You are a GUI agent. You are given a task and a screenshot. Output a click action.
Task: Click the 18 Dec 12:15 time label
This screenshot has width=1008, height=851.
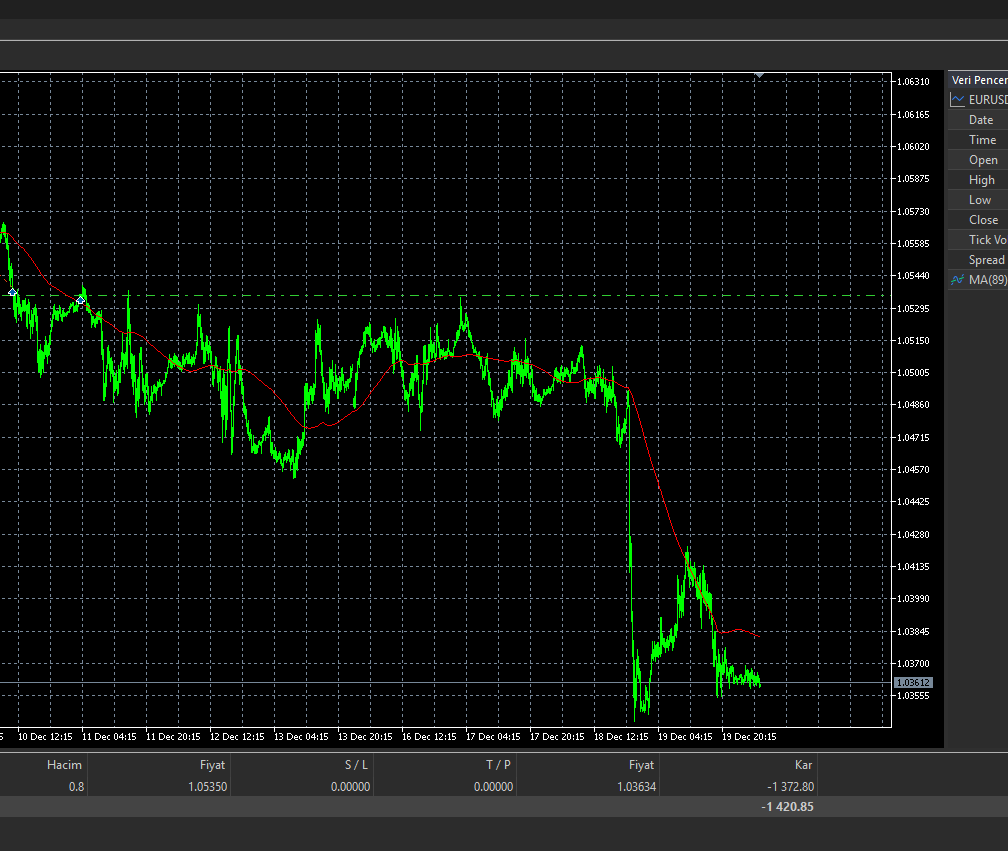pos(621,737)
